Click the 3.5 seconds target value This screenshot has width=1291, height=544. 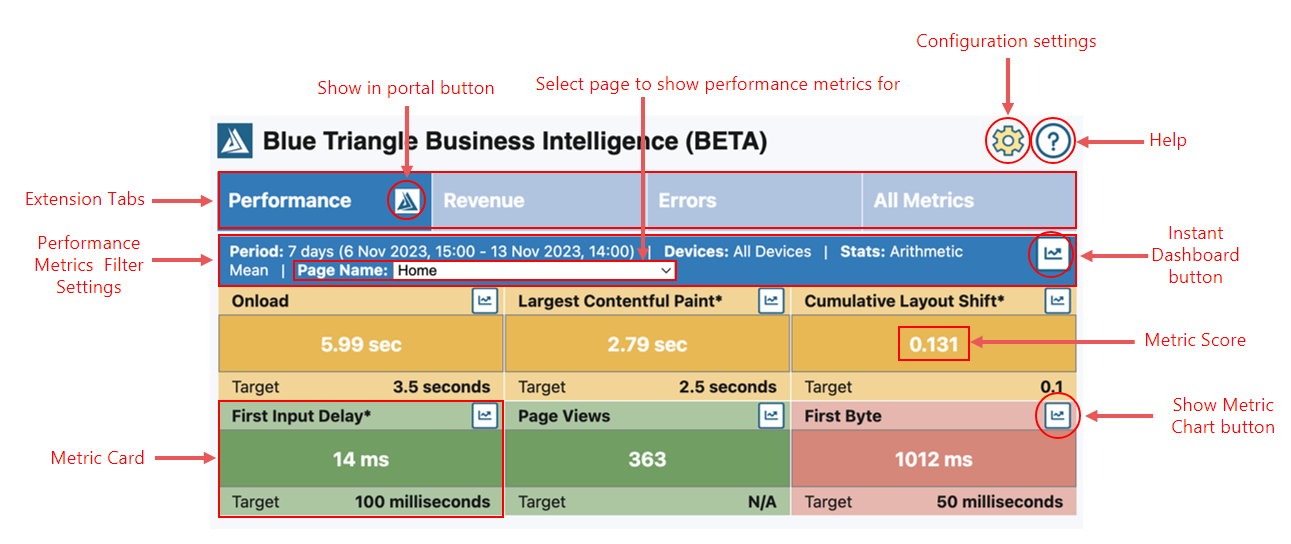point(441,387)
